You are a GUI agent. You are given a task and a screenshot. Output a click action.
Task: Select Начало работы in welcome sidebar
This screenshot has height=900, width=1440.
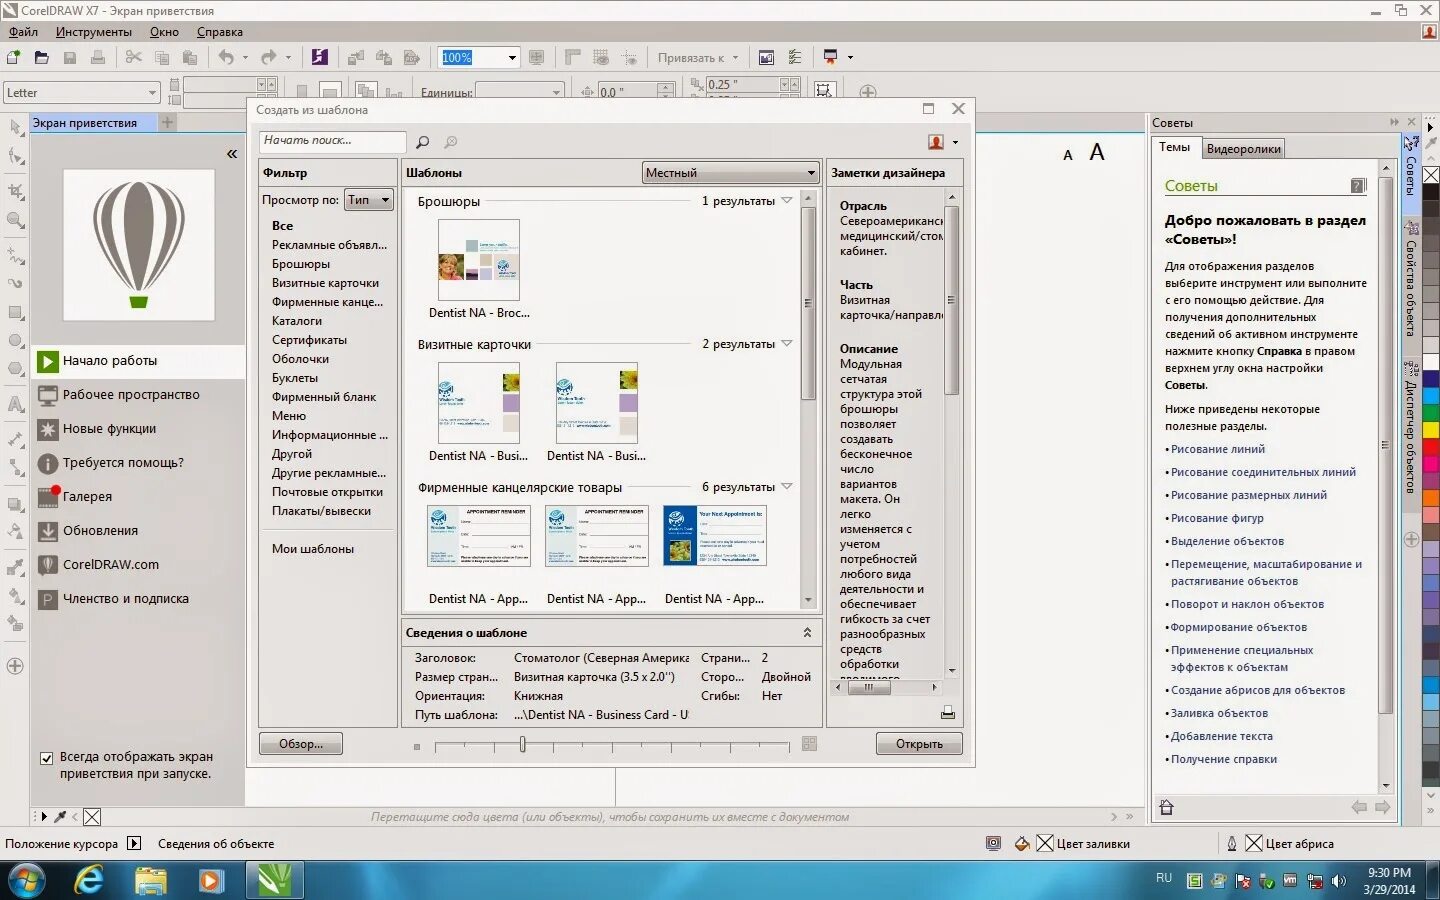pyautogui.click(x=138, y=361)
